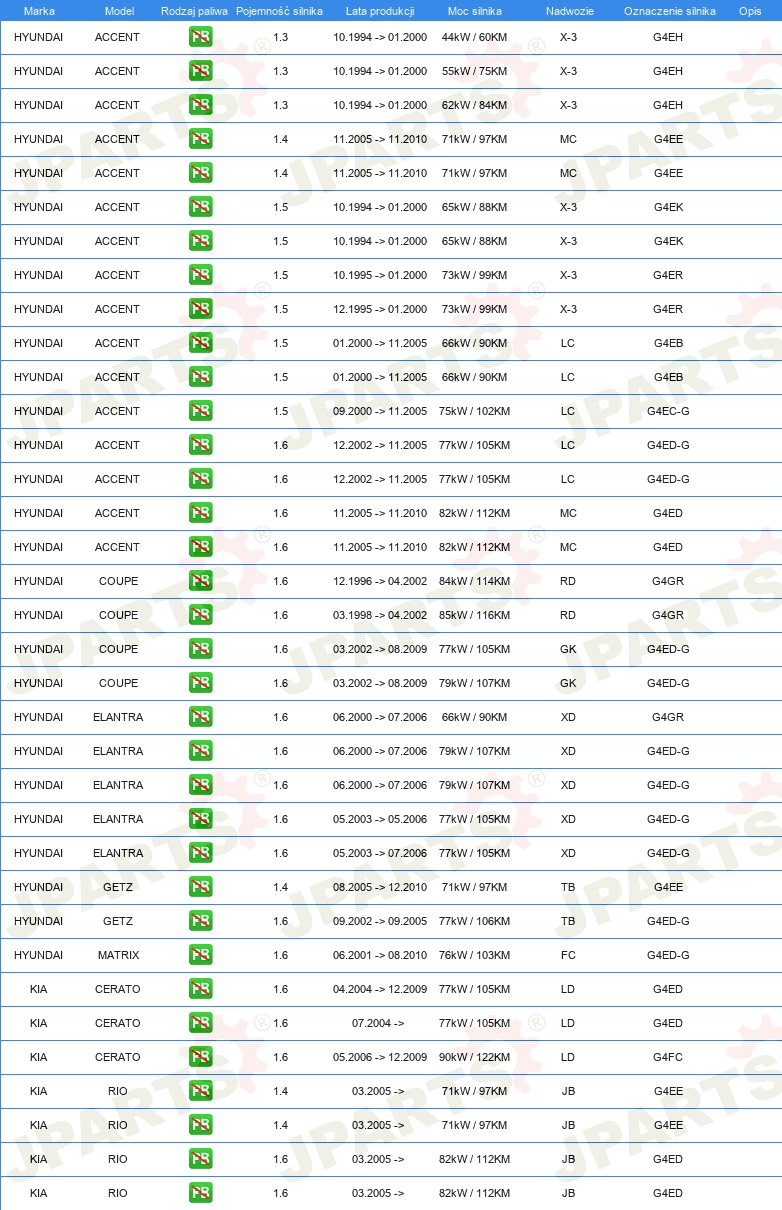The height and width of the screenshot is (1210, 782).
Task: Click the fuel icon in the Coupe 84kW / 114KM row
Action: [200, 581]
